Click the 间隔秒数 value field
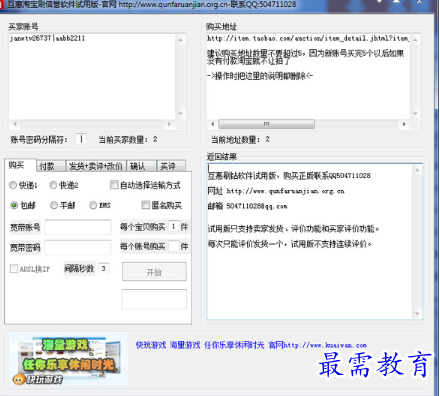The image size is (440, 396). coord(104,268)
